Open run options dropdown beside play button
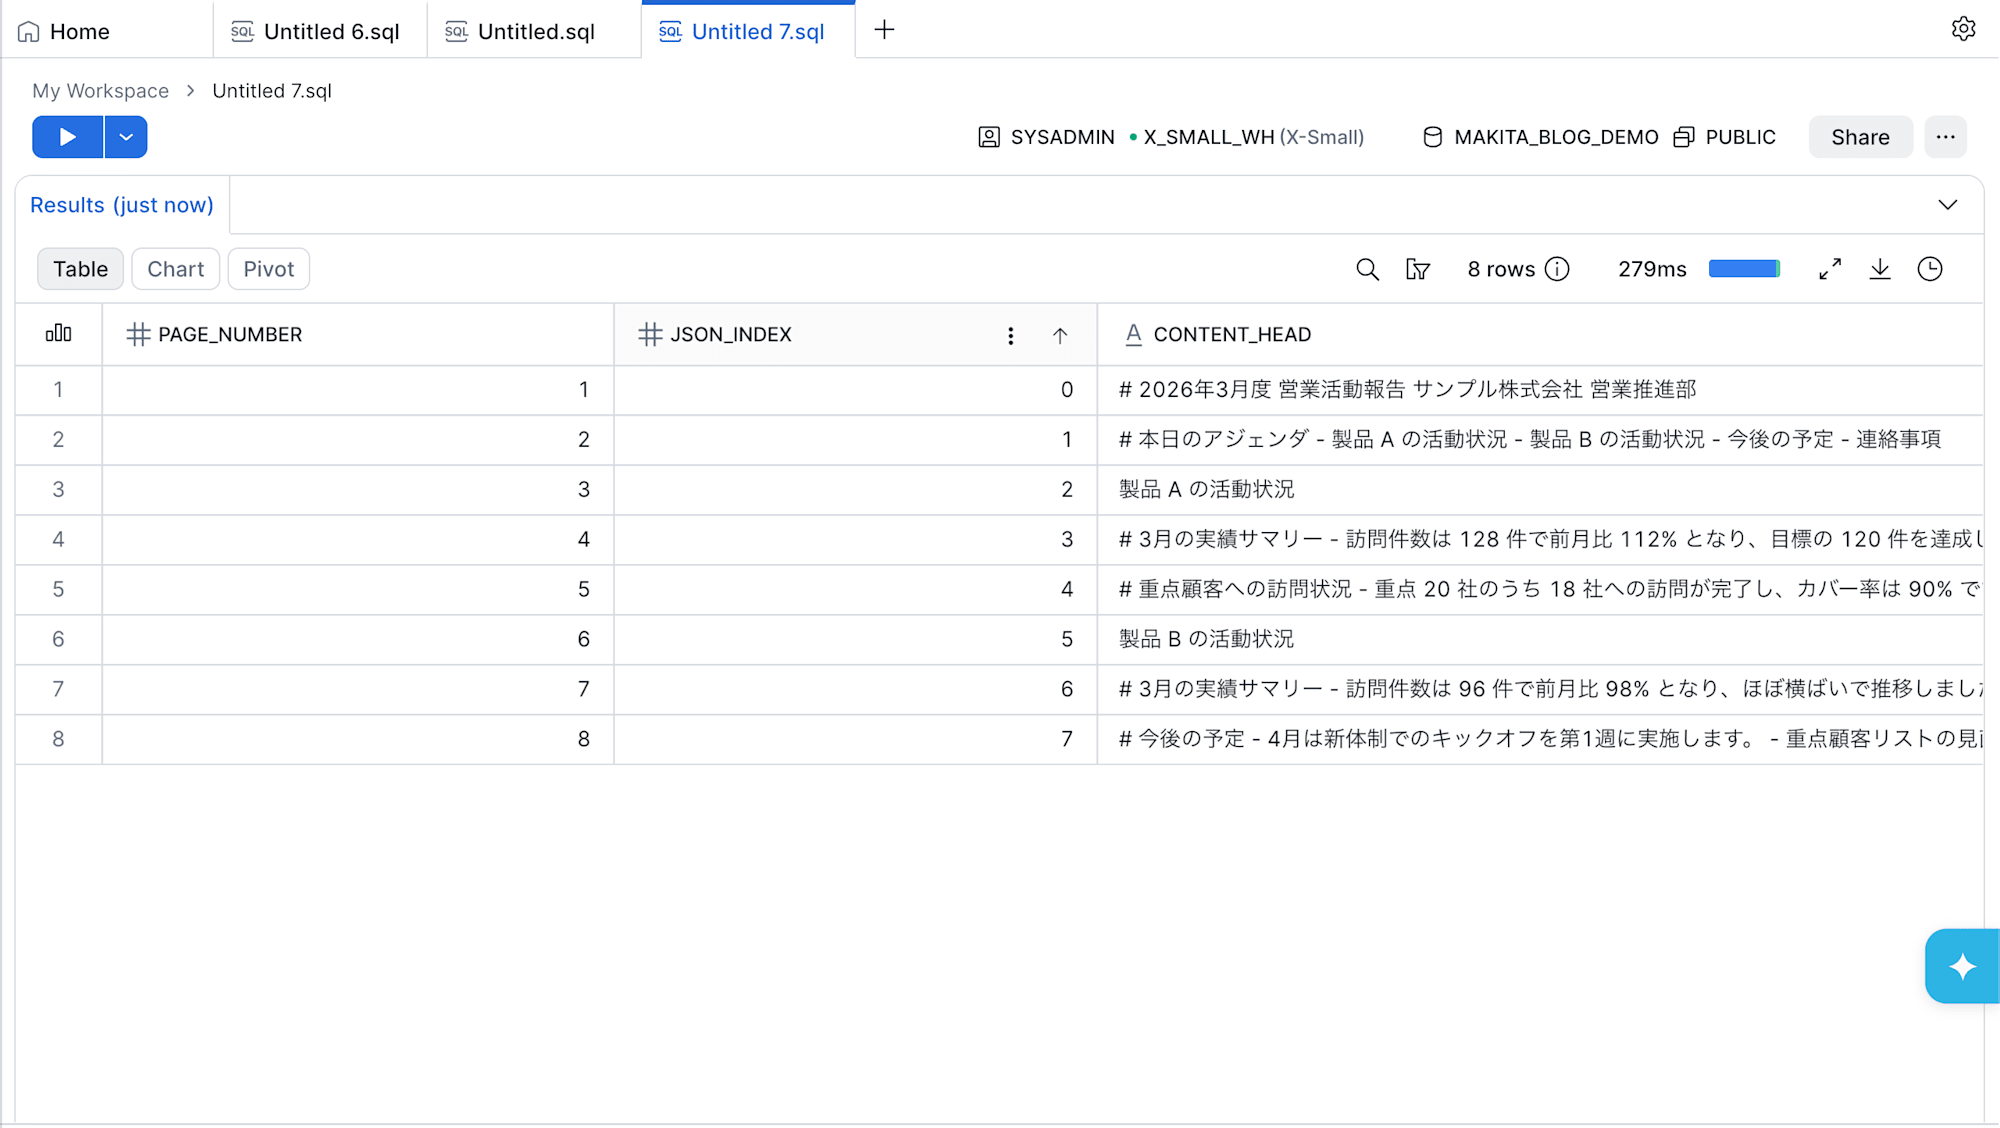The image size is (2000, 1128). [x=126, y=137]
